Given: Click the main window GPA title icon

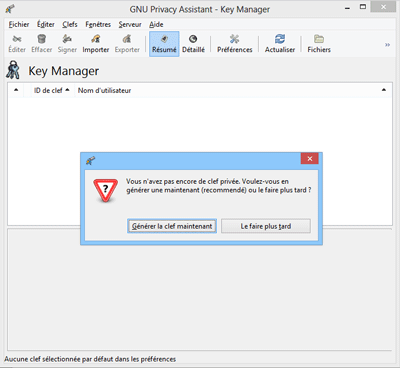Looking at the screenshot, I should 10,9.
